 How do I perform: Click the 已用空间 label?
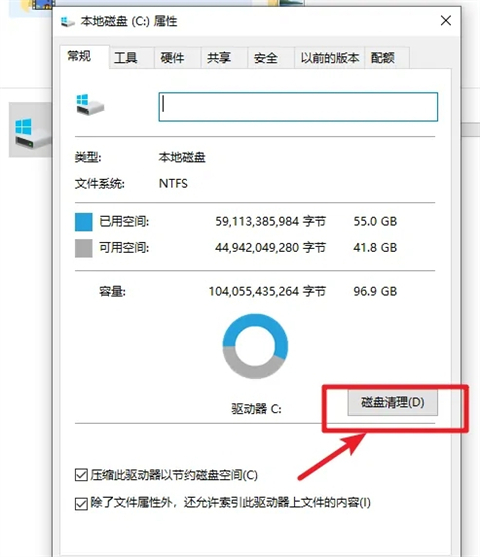124,222
